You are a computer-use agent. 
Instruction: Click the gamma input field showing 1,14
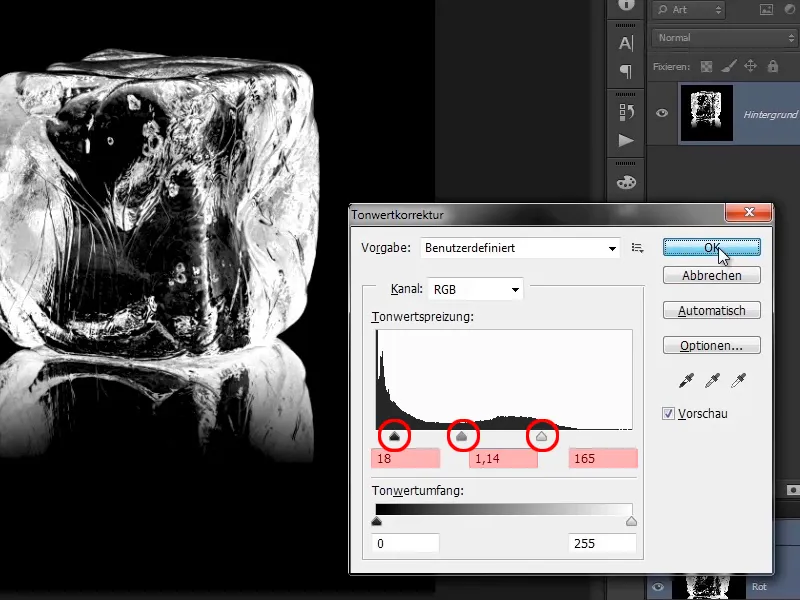pos(504,459)
